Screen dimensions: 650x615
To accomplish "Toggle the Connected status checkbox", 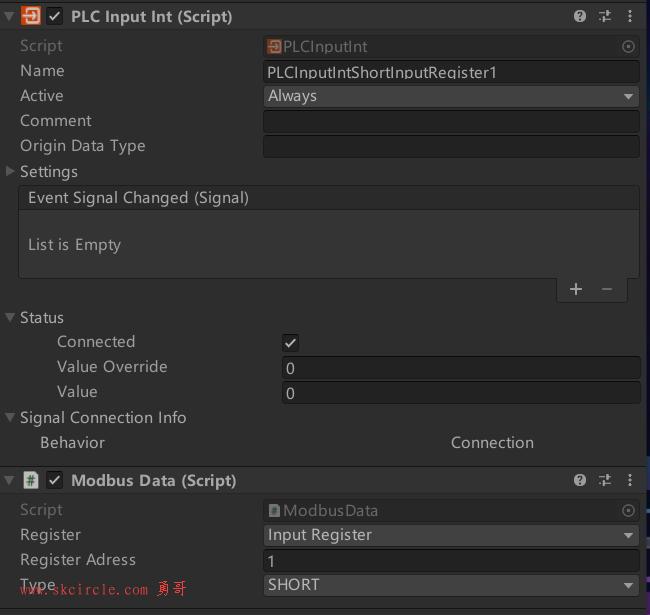I will coord(290,343).
